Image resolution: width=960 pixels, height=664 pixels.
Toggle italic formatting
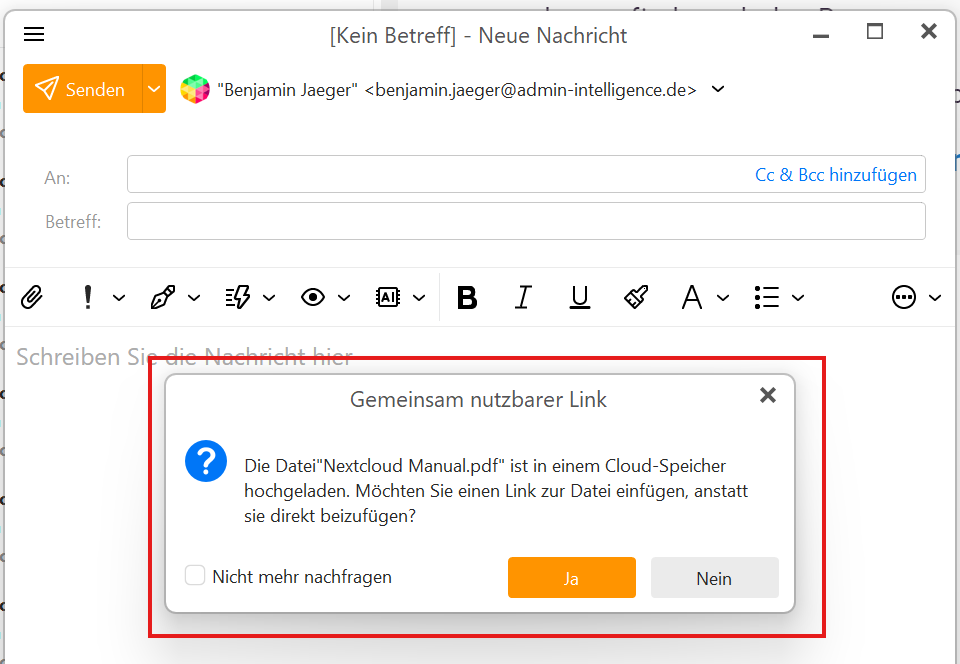click(523, 297)
